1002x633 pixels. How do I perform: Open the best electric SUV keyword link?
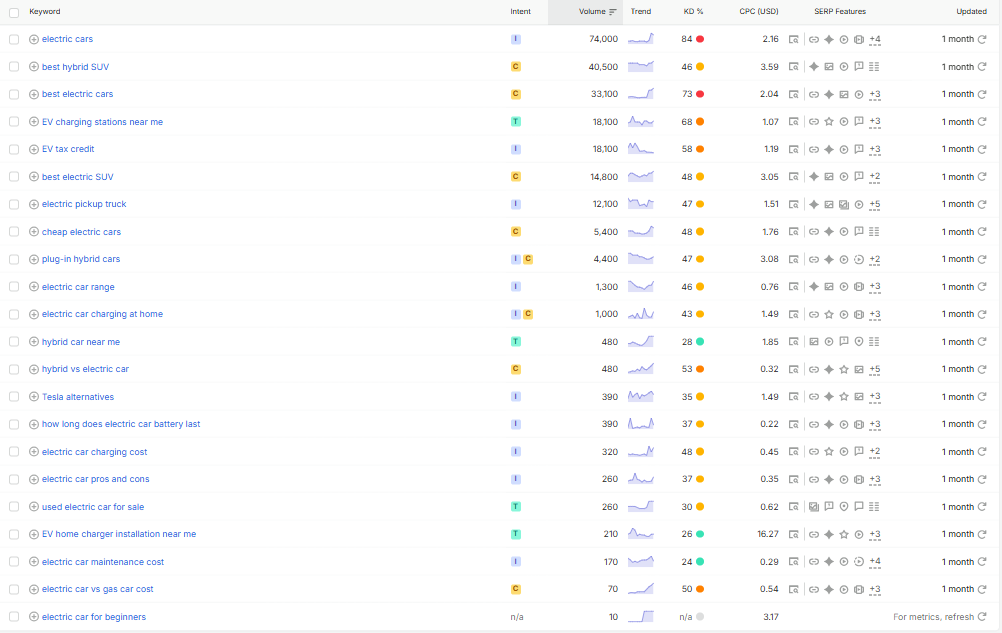pos(77,176)
